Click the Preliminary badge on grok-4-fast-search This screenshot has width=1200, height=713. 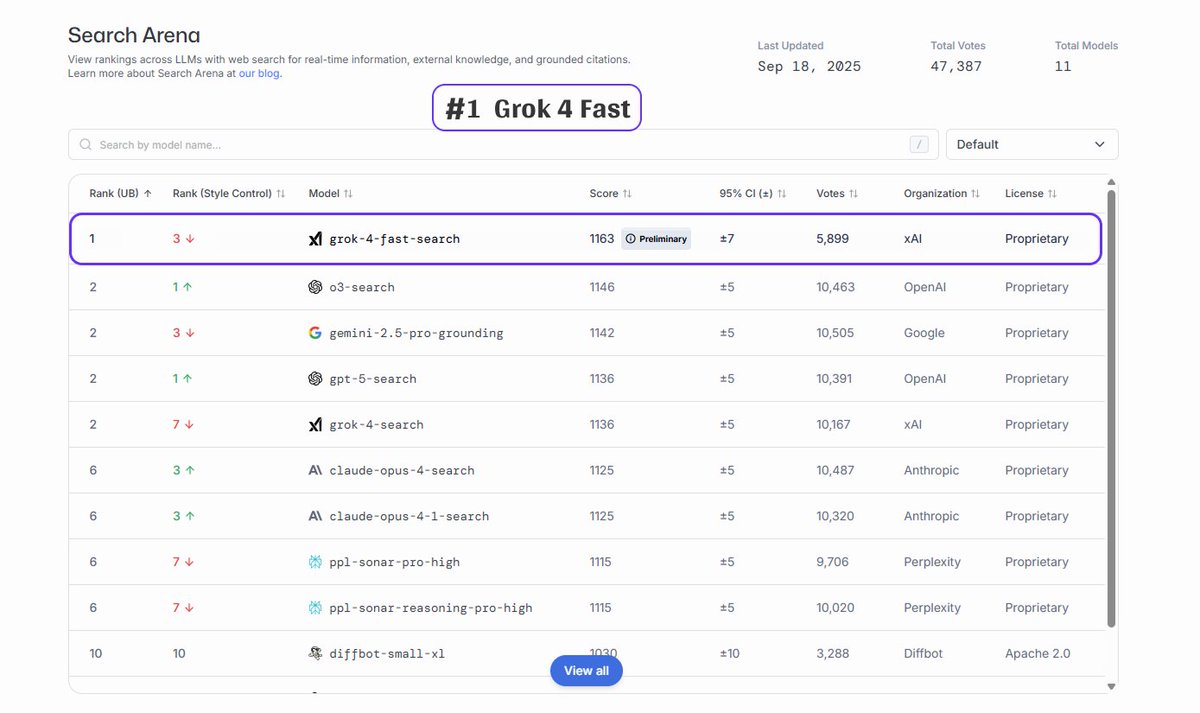[x=656, y=239]
